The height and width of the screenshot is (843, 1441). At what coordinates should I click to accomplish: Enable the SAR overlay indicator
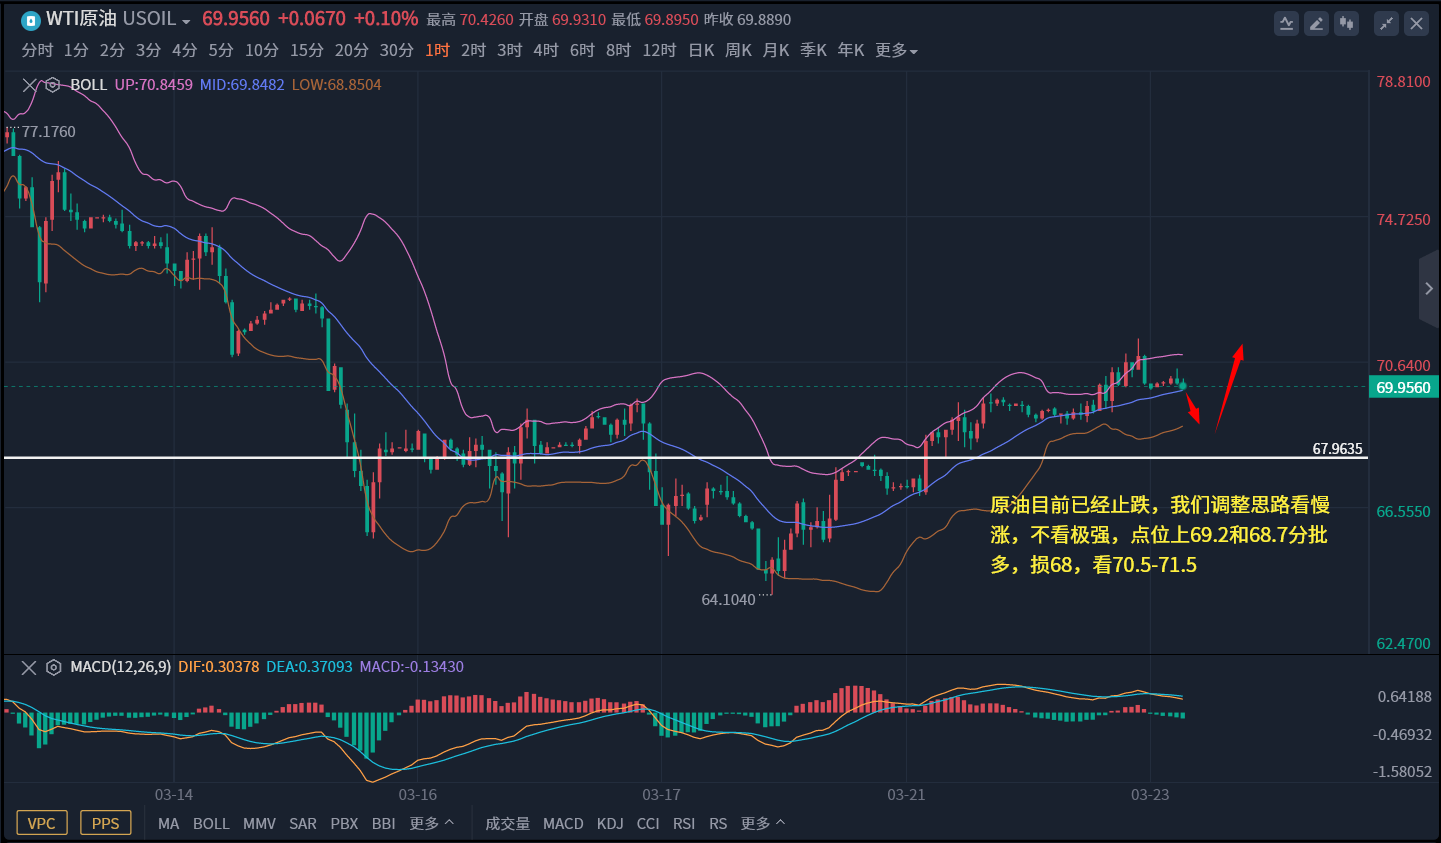(302, 823)
